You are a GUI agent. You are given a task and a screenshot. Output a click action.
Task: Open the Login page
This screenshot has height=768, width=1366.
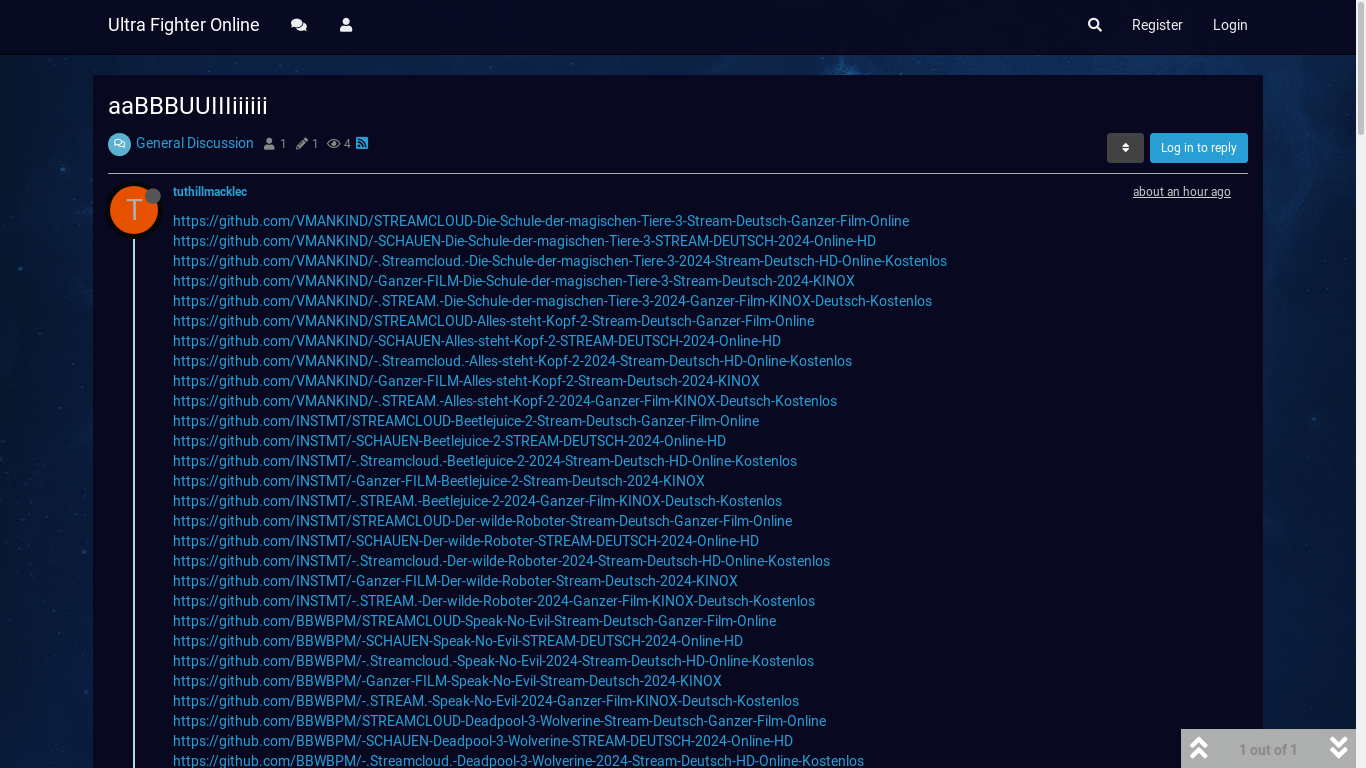click(x=1230, y=25)
